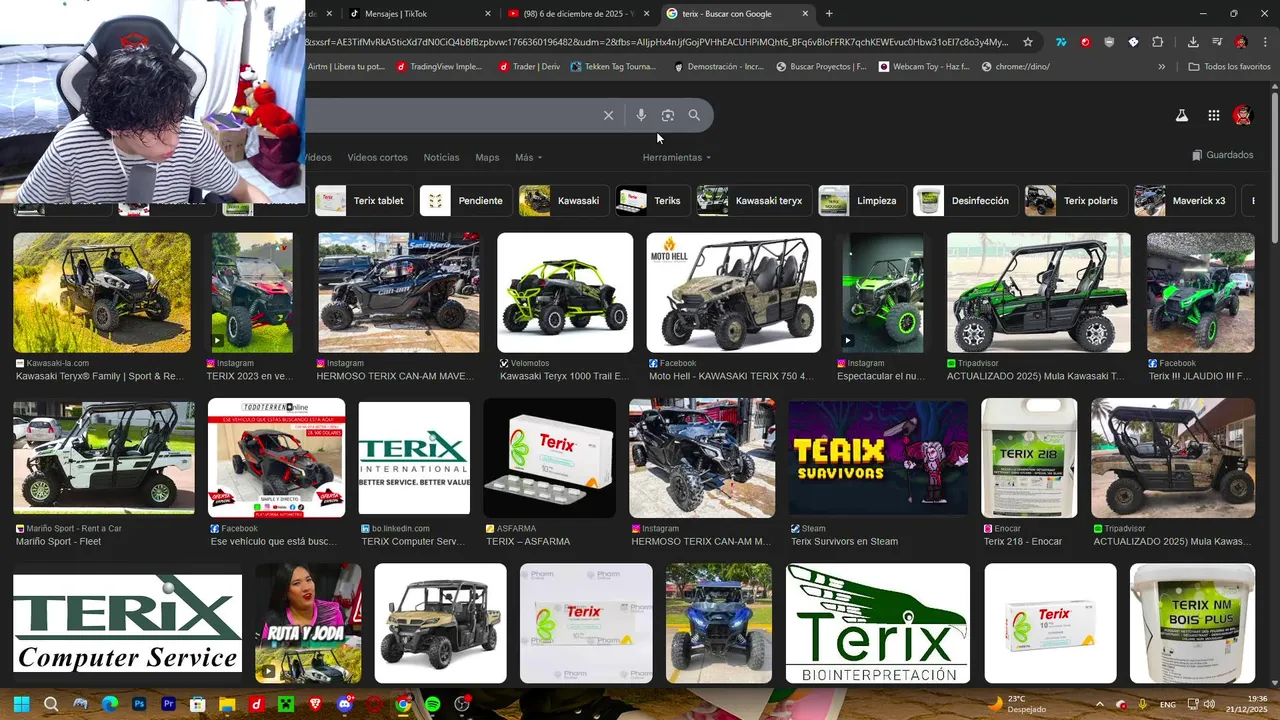This screenshot has height=720, width=1280.
Task: Select the Noticias search filter
Action: (441, 158)
